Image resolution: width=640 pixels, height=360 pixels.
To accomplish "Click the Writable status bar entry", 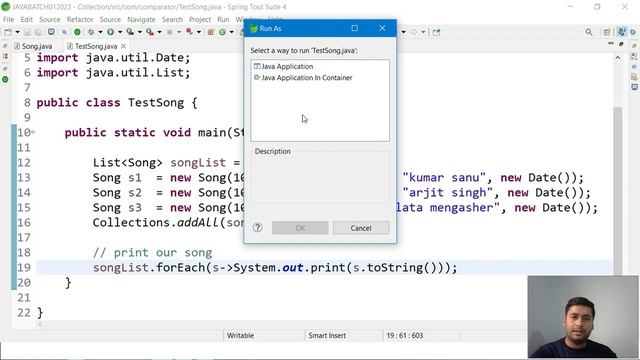I will click(x=240, y=335).
